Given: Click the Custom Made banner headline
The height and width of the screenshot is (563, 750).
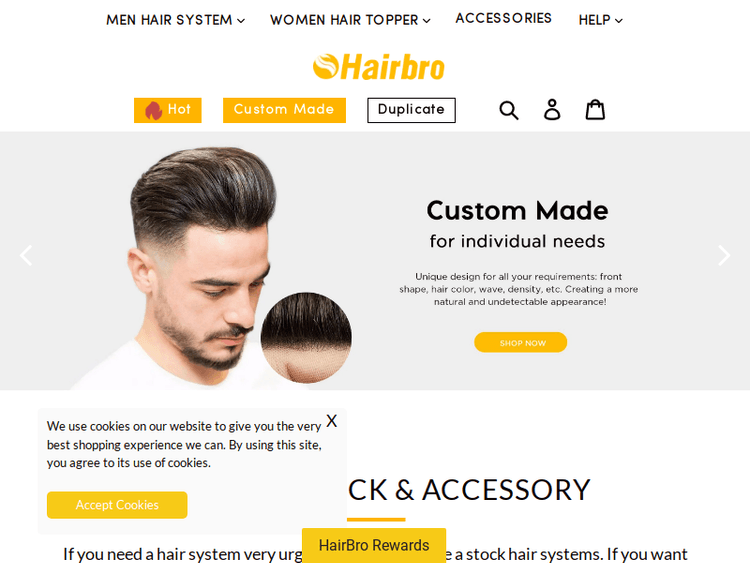Looking at the screenshot, I should pos(517,210).
